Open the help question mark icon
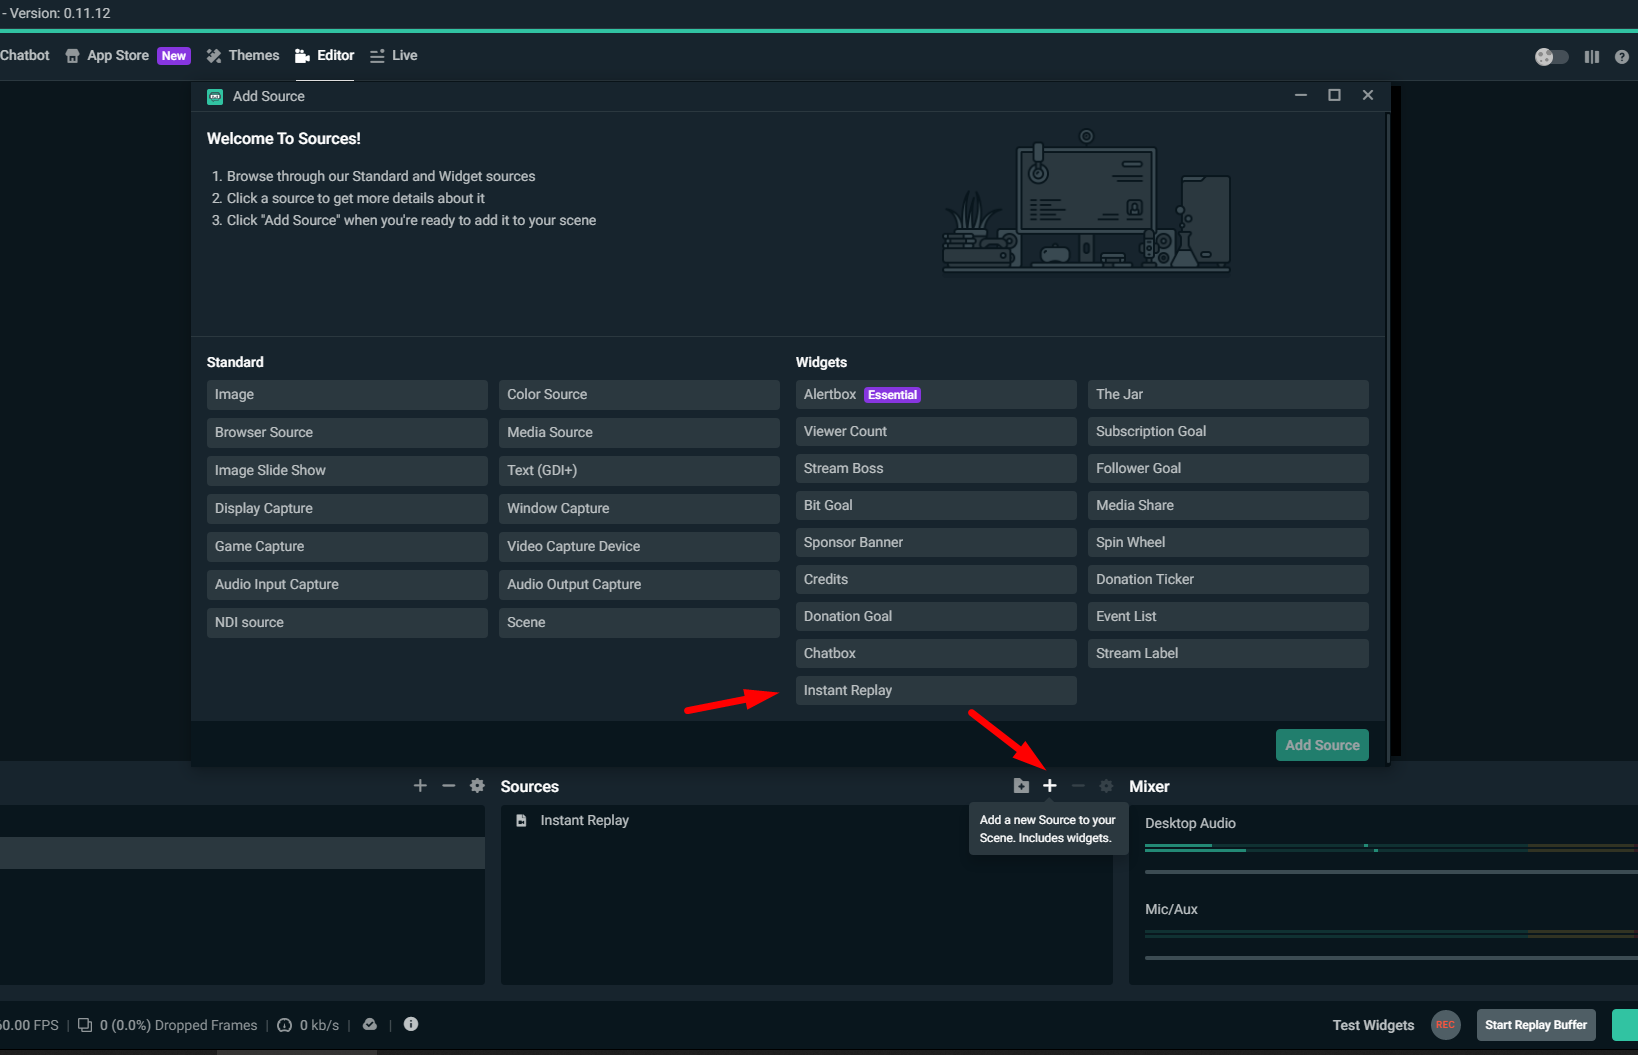This screenshot has height=1055, width=1638. point(1622,57)
